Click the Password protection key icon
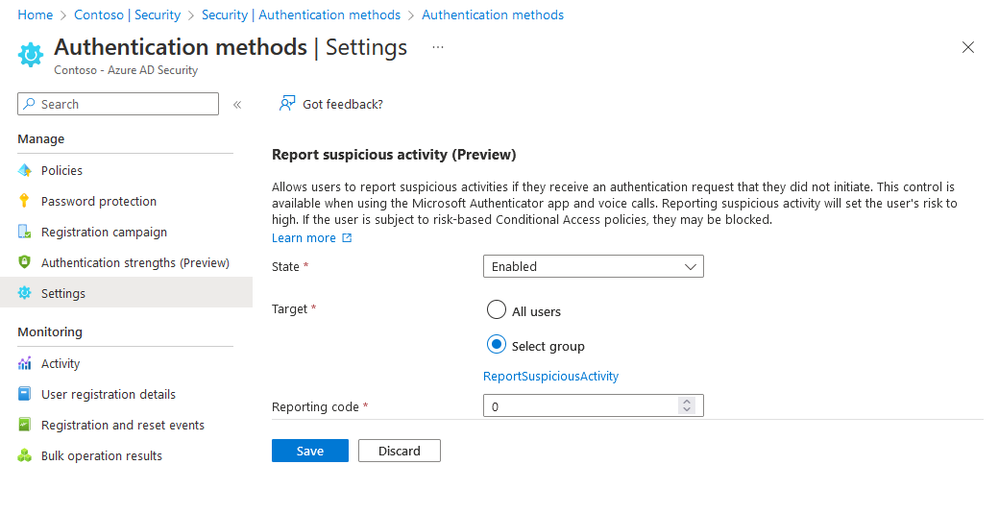This screenshot has height=516, width=998. pos(25,201)
